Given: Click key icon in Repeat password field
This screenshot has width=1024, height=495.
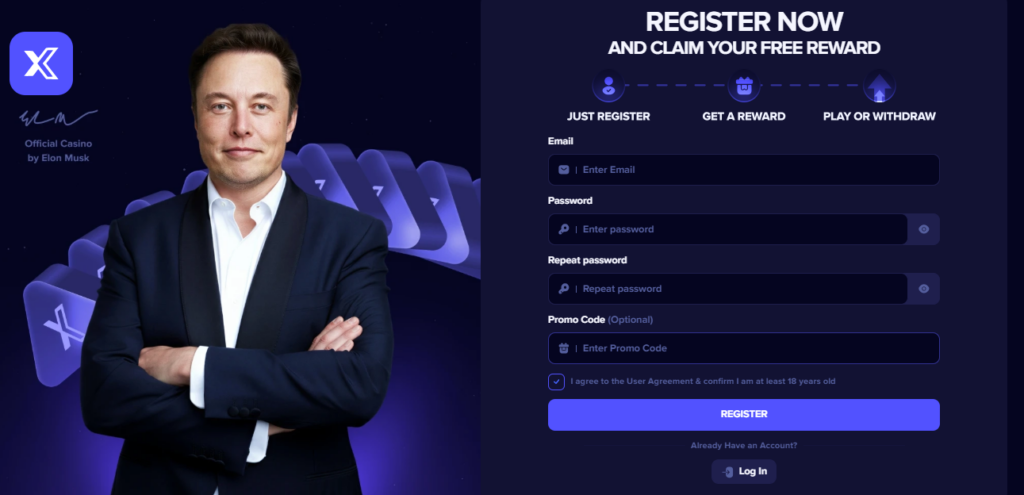Looking at the screenshot, I should 564,289.
